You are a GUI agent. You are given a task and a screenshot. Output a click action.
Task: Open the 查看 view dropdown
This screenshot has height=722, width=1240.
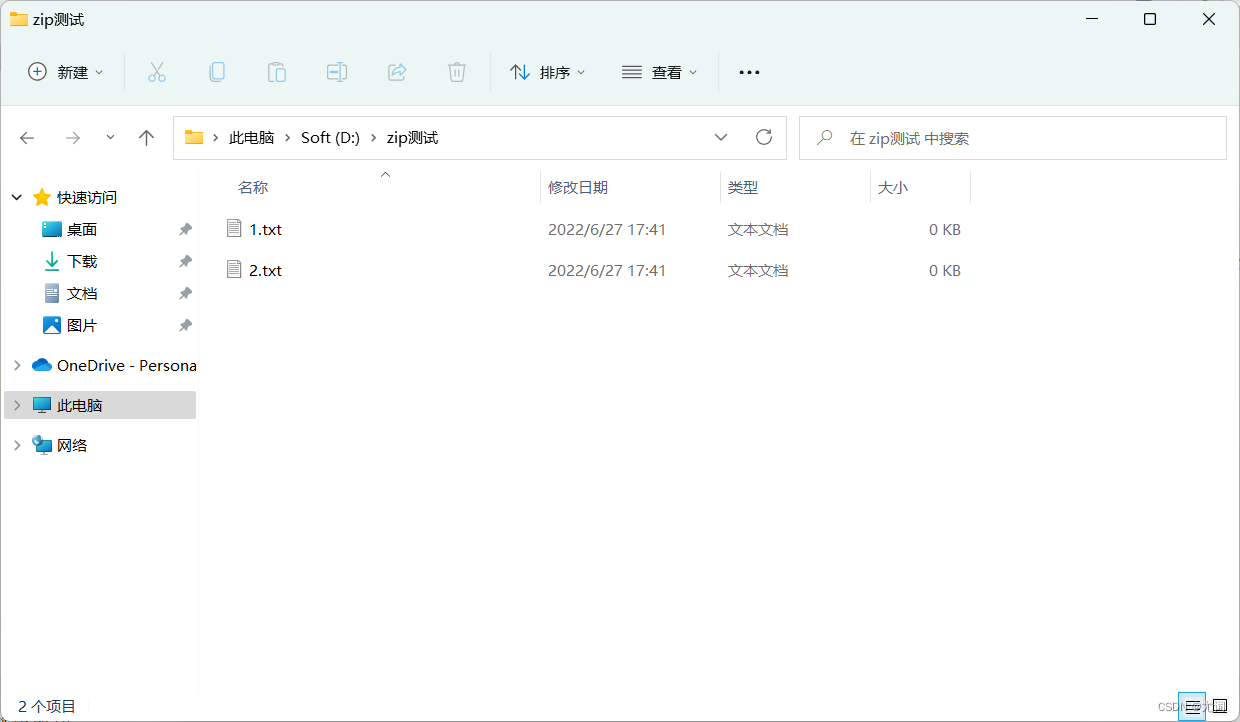(x=659, y=71)
